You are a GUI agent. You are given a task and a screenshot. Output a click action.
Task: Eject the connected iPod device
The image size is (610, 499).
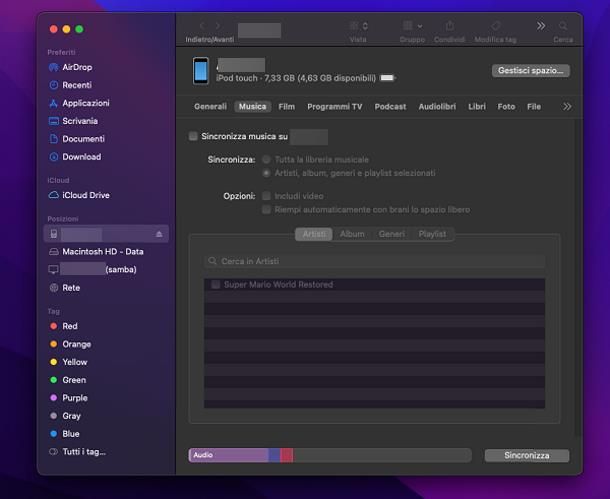click(x=160, y=234)
